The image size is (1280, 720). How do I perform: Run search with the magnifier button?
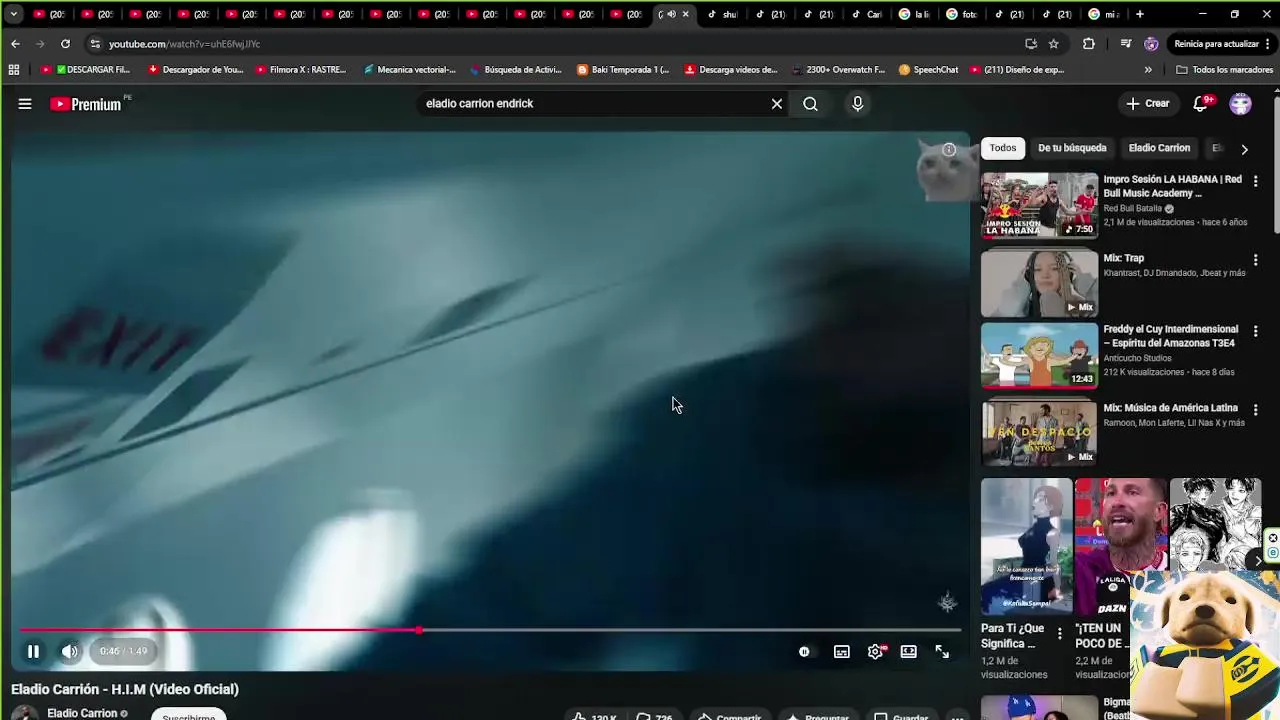[x=810, y=104]
